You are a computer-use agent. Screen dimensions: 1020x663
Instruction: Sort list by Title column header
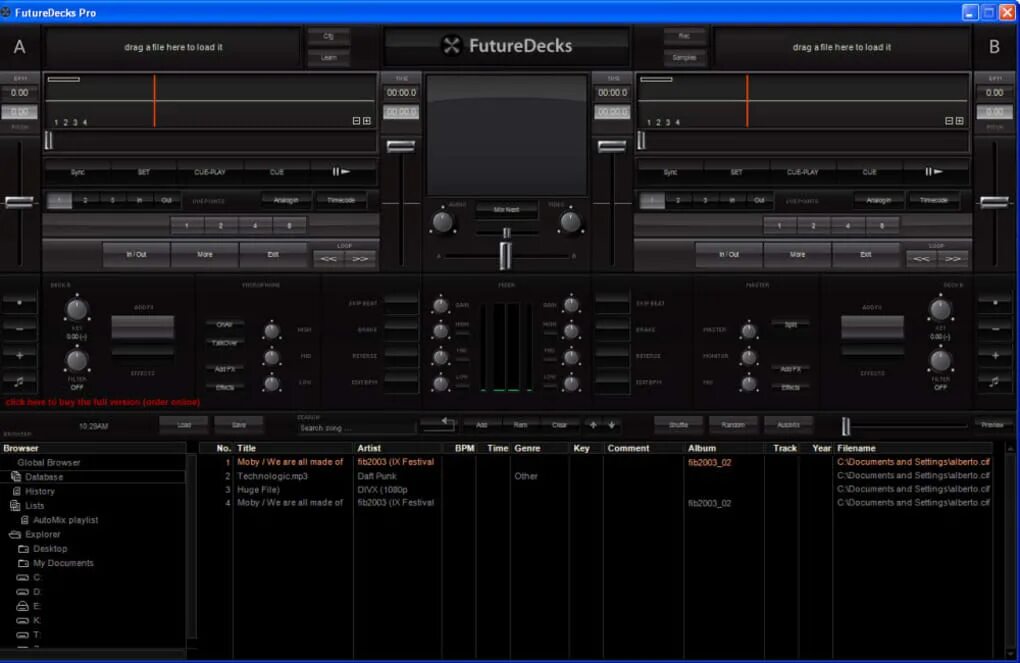(293, 448)
